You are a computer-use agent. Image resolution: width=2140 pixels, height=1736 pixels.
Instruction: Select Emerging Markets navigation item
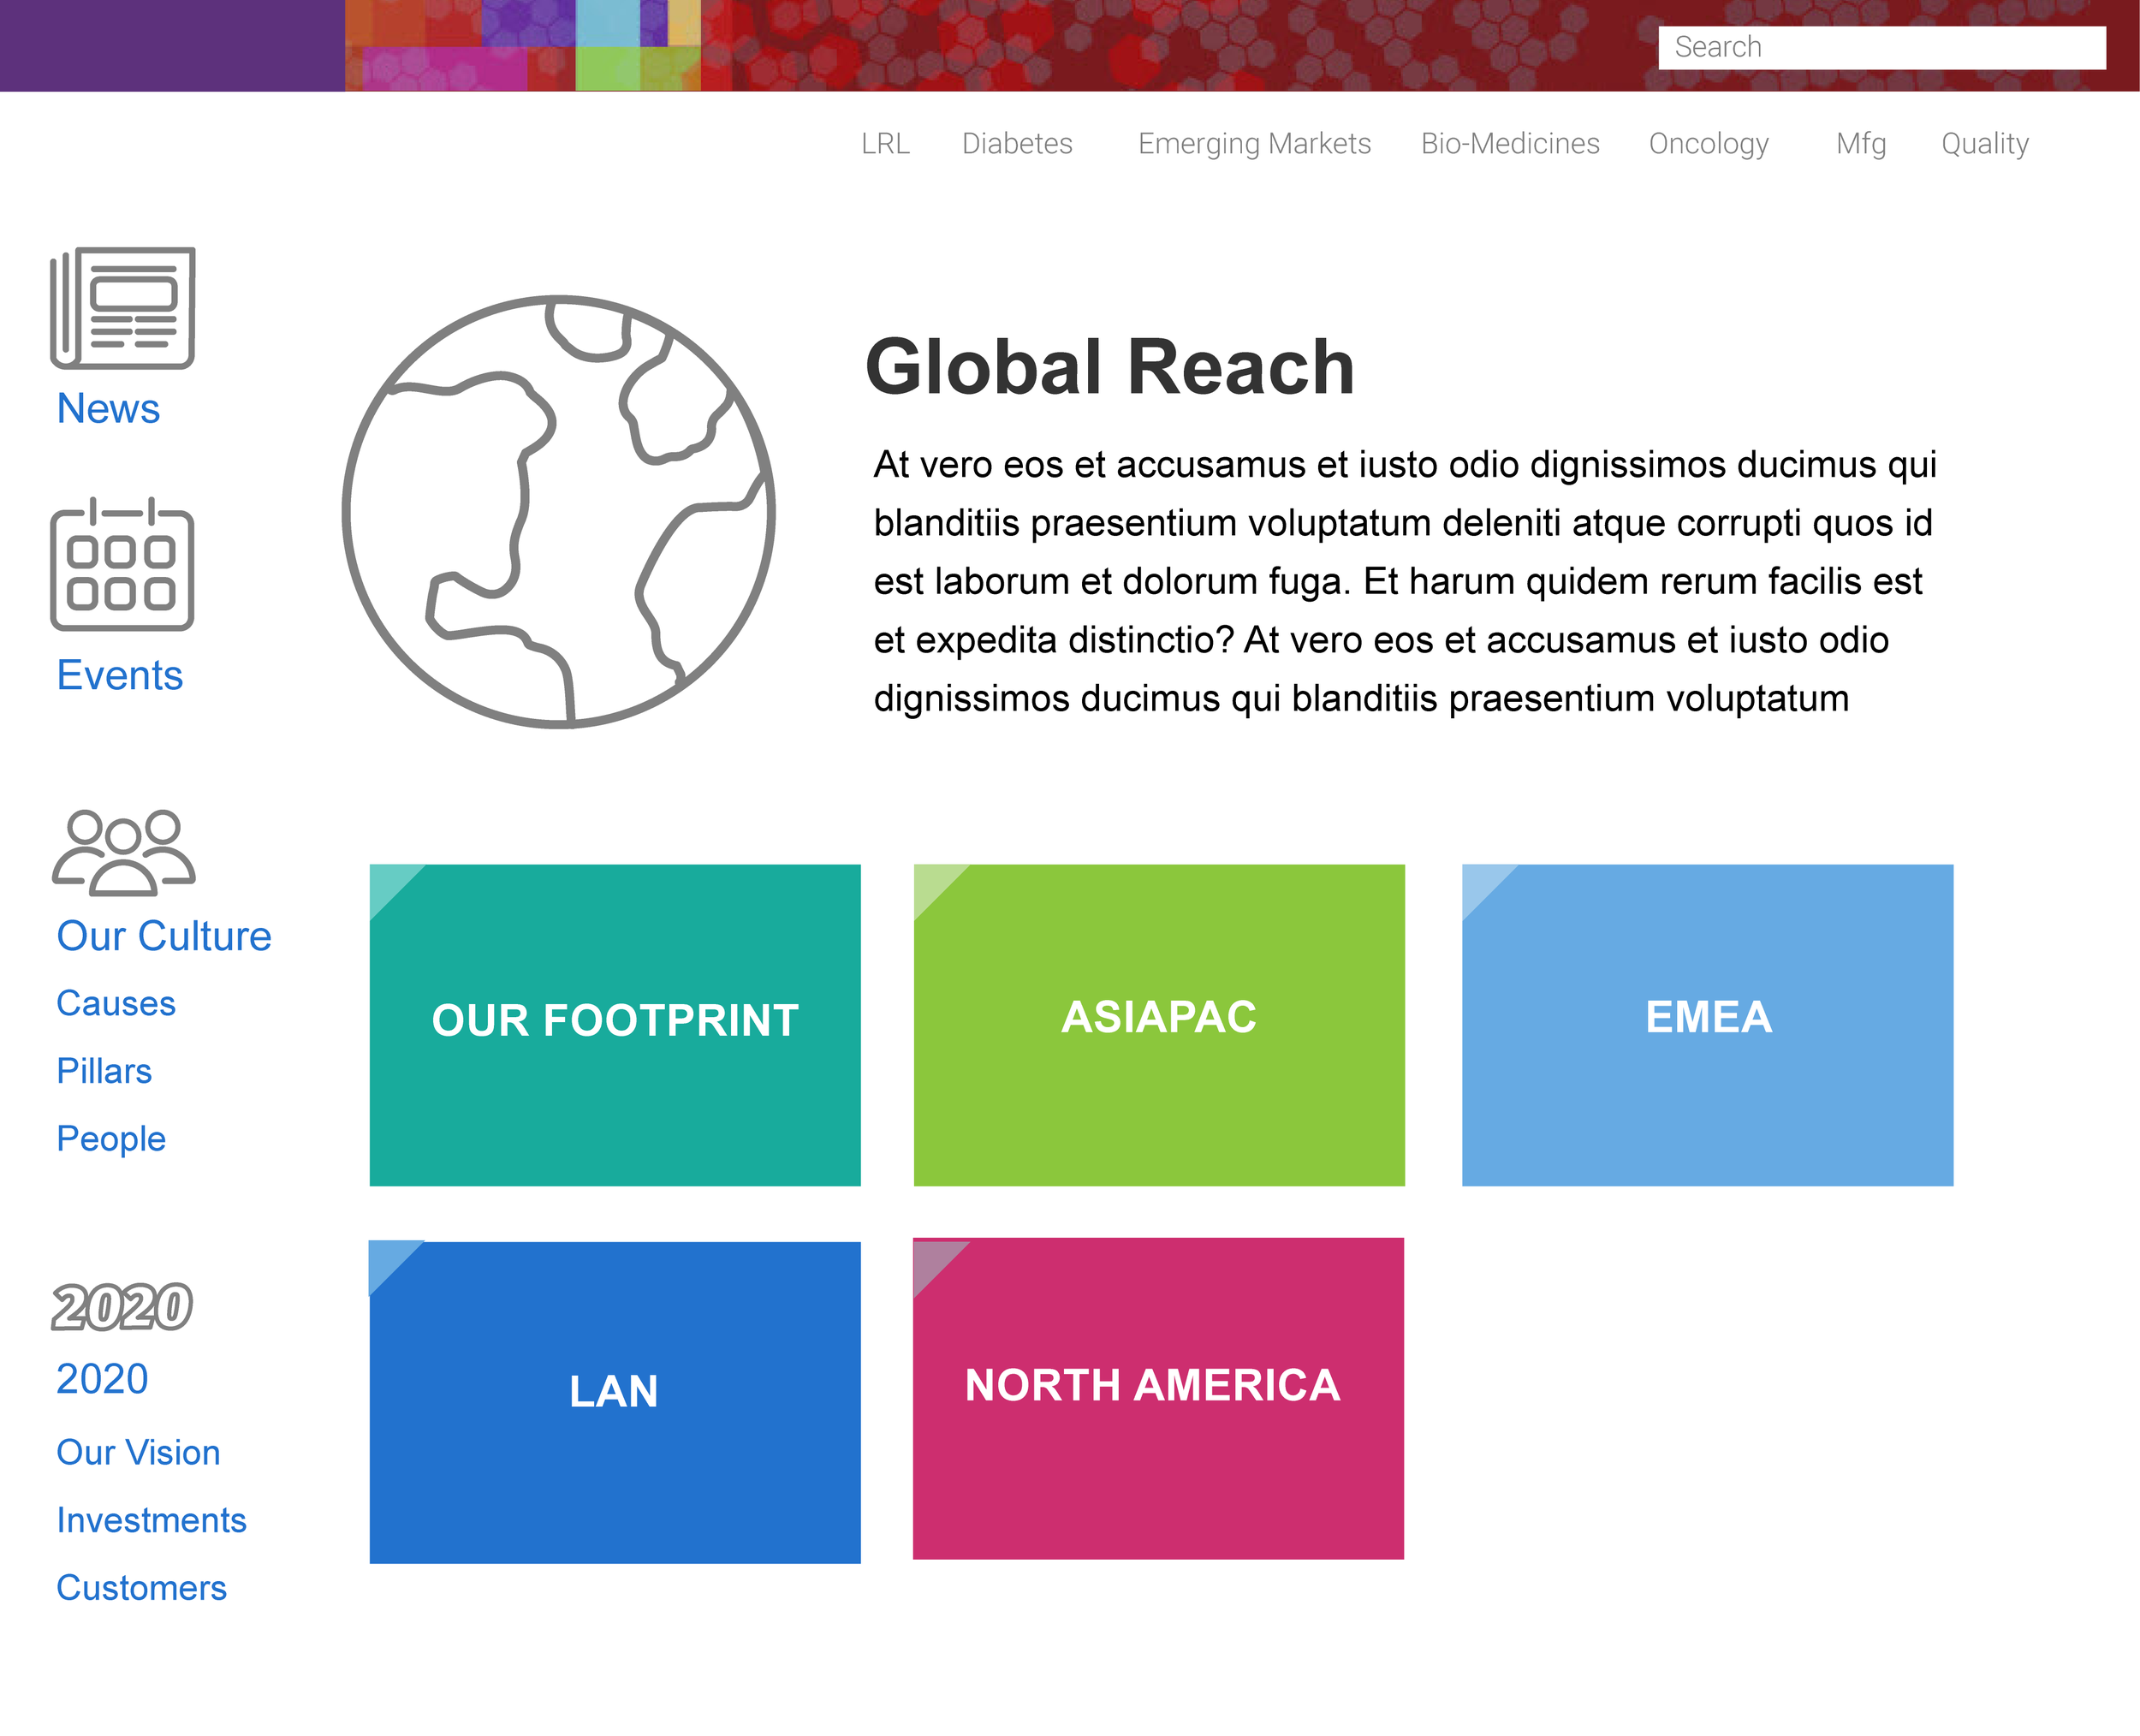1254,144
